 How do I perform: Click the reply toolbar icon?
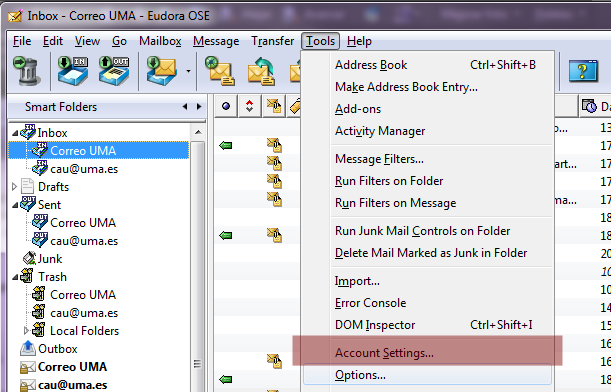click(261, 71)
